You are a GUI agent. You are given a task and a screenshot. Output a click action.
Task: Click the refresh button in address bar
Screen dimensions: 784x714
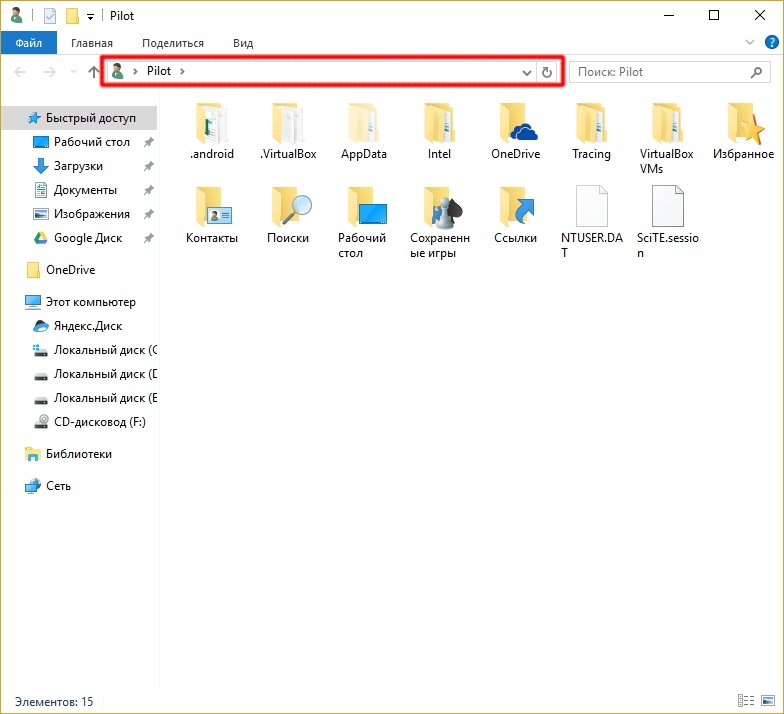pos(546,72)
